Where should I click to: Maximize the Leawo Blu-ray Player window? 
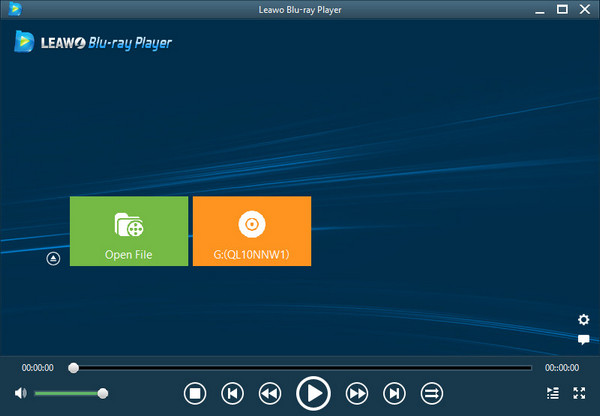click(x=562, y=9)
